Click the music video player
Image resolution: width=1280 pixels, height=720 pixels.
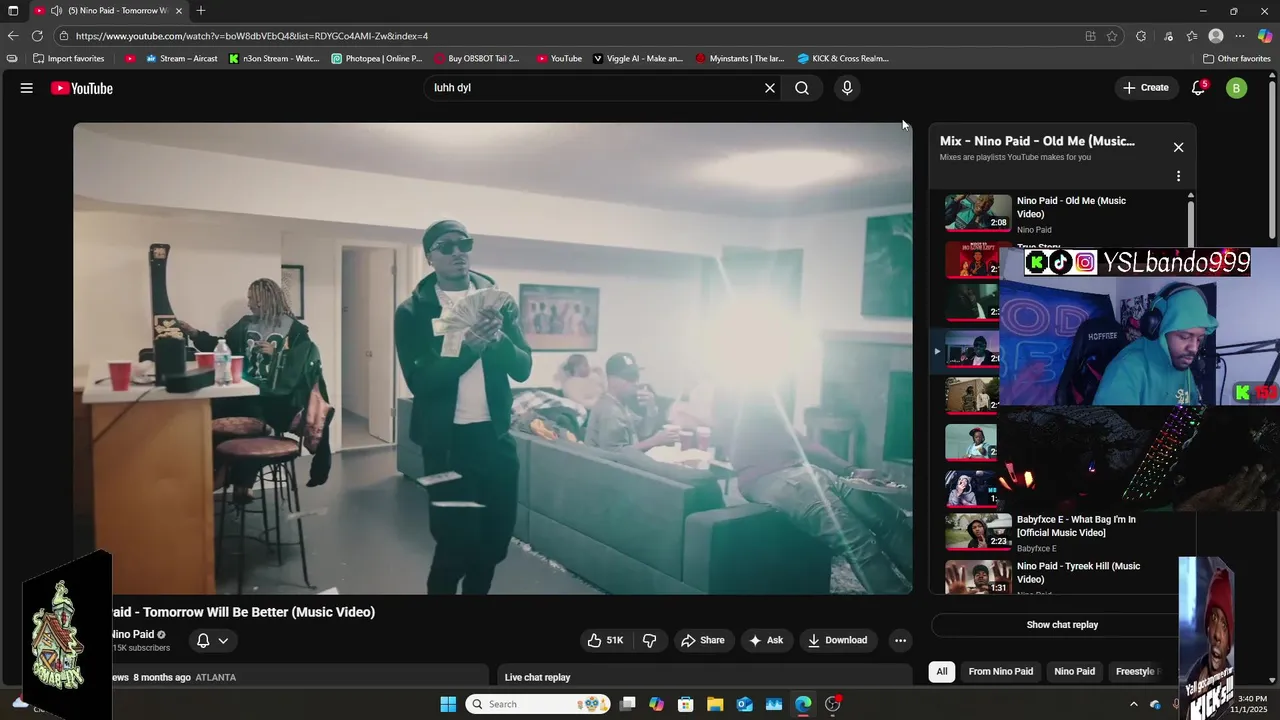point(493,358)
